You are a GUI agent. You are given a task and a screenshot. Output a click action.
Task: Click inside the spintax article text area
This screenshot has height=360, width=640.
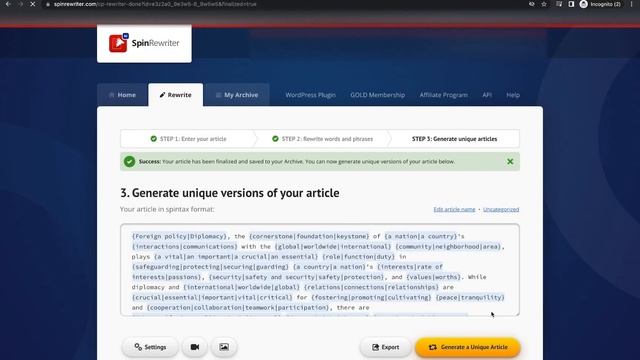(x=320, y=270)
